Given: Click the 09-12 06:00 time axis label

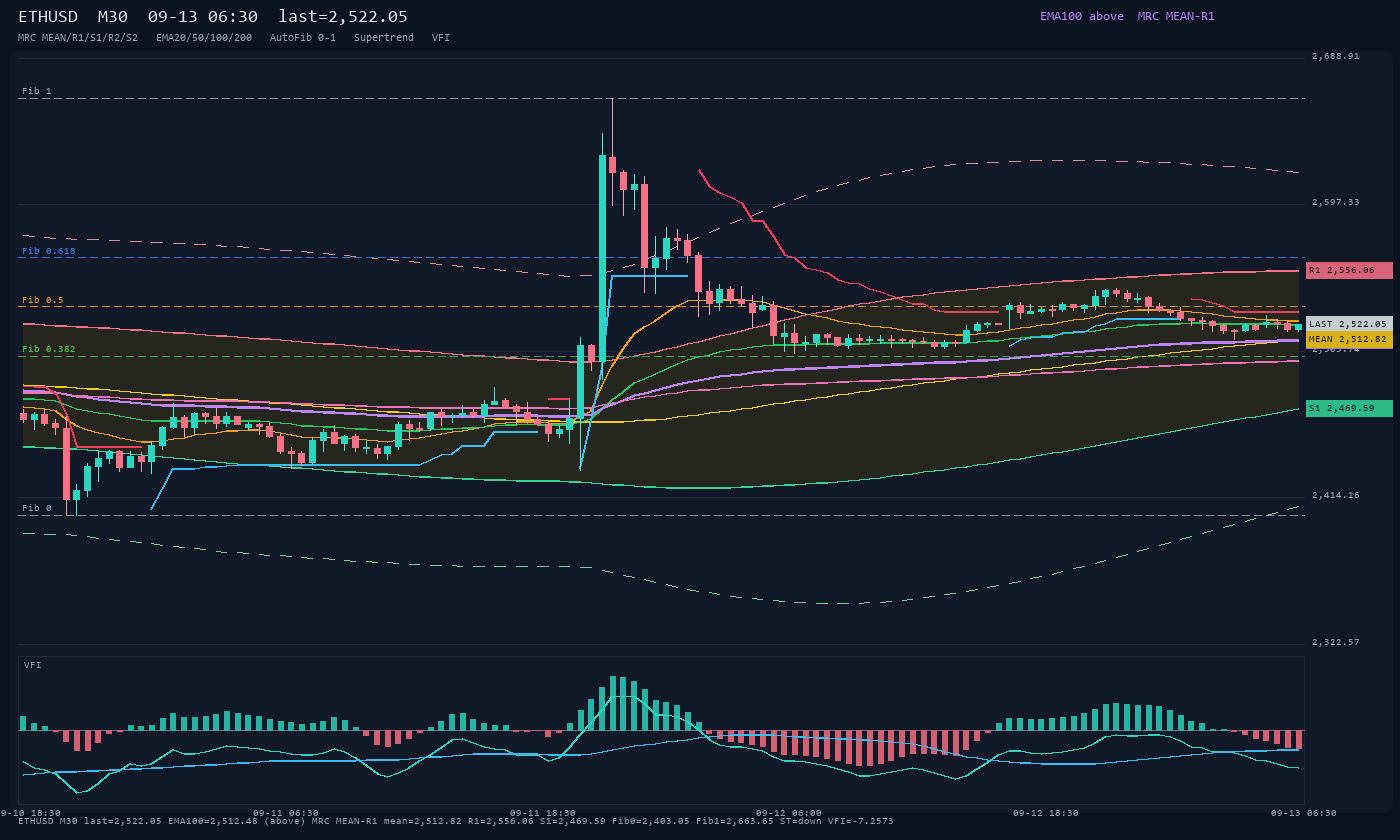Looking at the screenshot, I should 789,813.
